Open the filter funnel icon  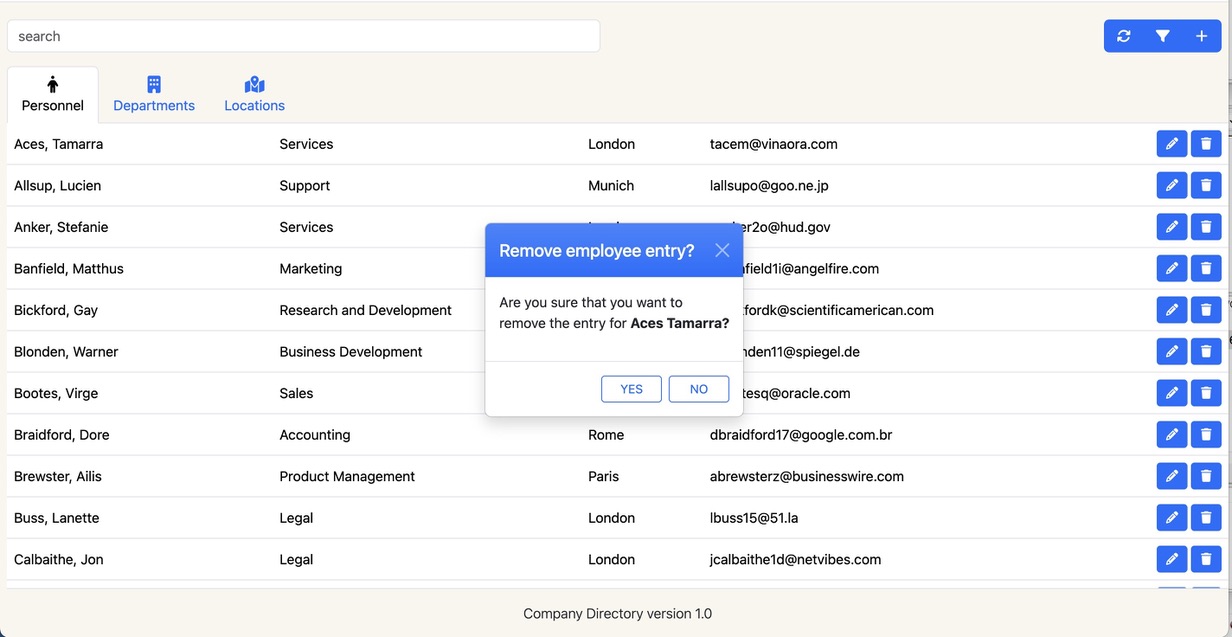pyautogui.click(x=1162, y=36)
